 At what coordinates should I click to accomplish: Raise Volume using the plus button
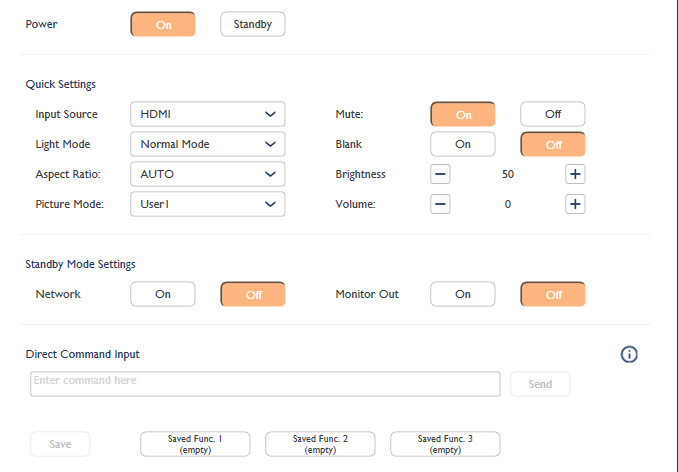click(x=575, y=204)
